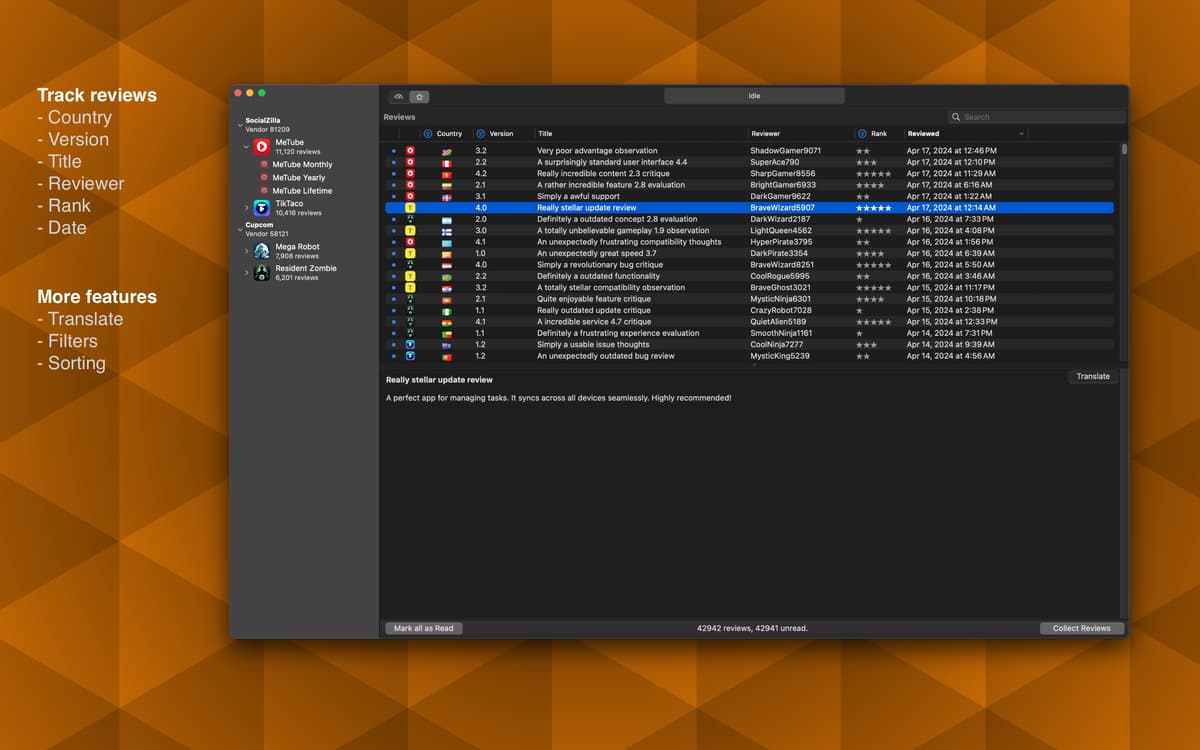This screenshot has width=1200, height=750.
Task: Sort reviews by Title column header
Action: pos(545,133)
